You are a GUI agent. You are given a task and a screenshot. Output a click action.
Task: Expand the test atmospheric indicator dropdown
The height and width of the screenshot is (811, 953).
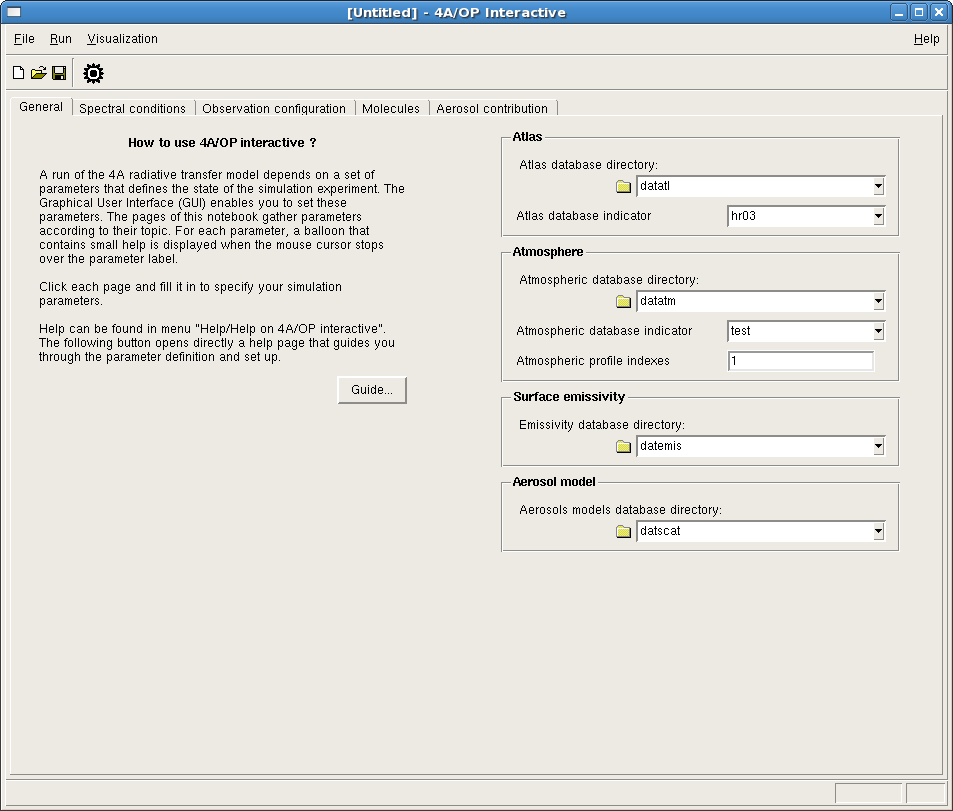[x=878, y=331]
